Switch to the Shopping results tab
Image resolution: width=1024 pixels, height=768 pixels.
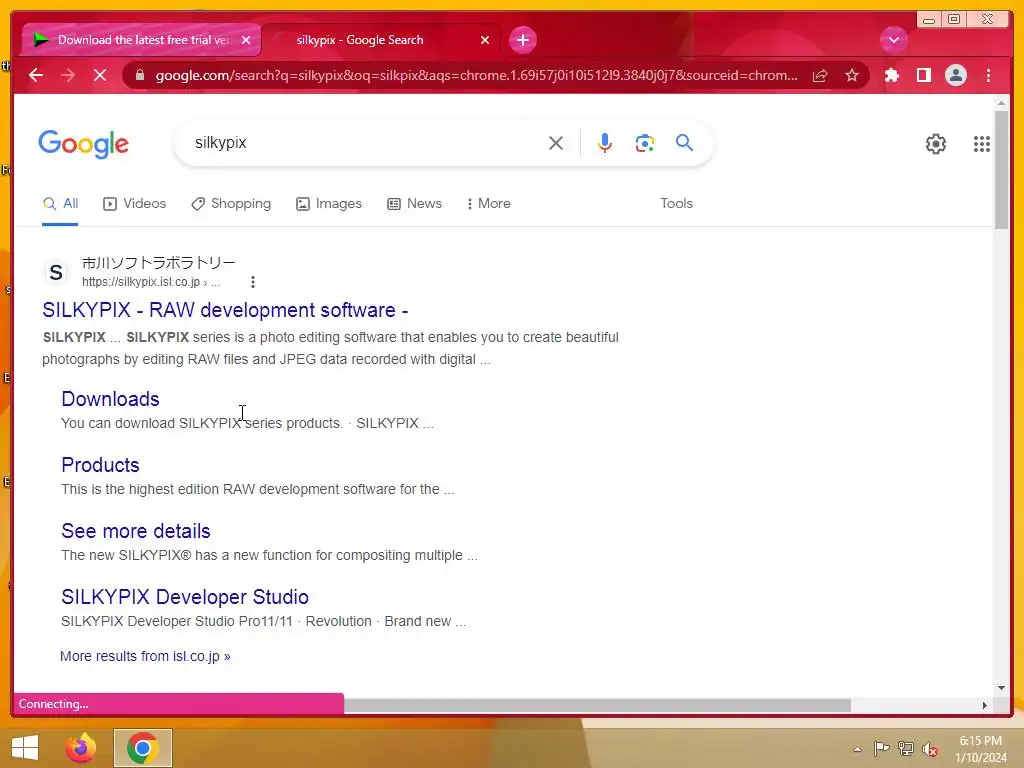pos(231,204)
